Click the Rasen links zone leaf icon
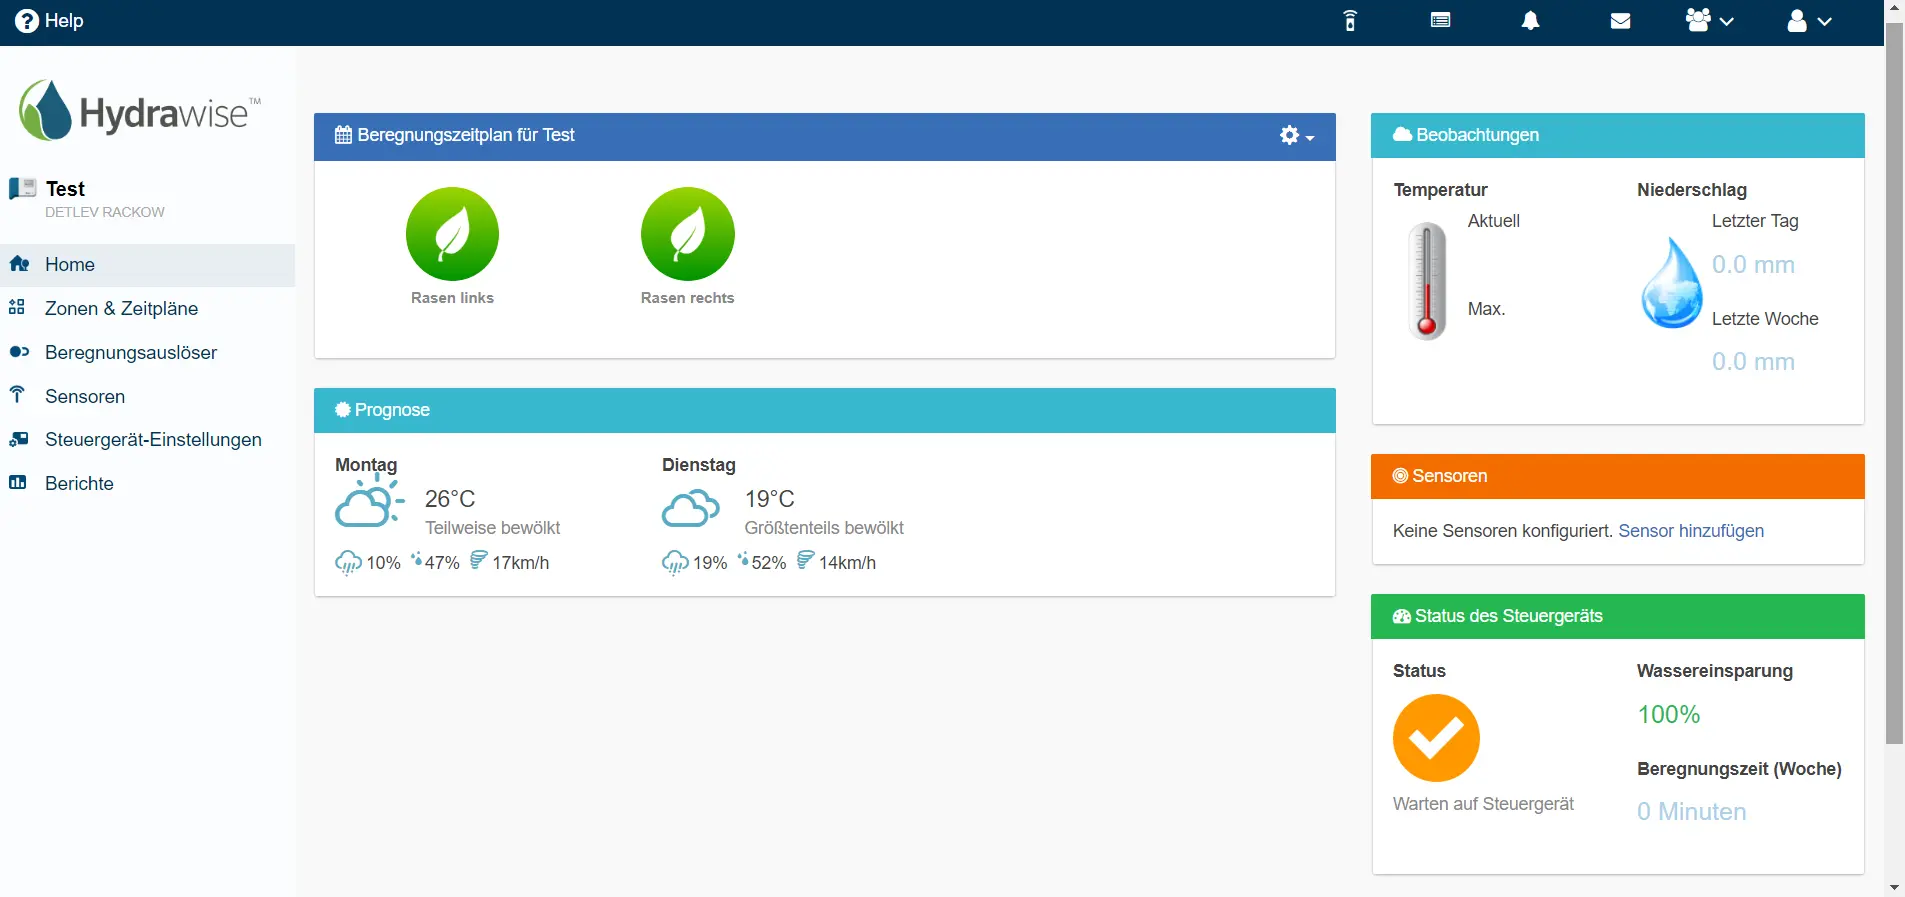 click(x=452, y=234)
